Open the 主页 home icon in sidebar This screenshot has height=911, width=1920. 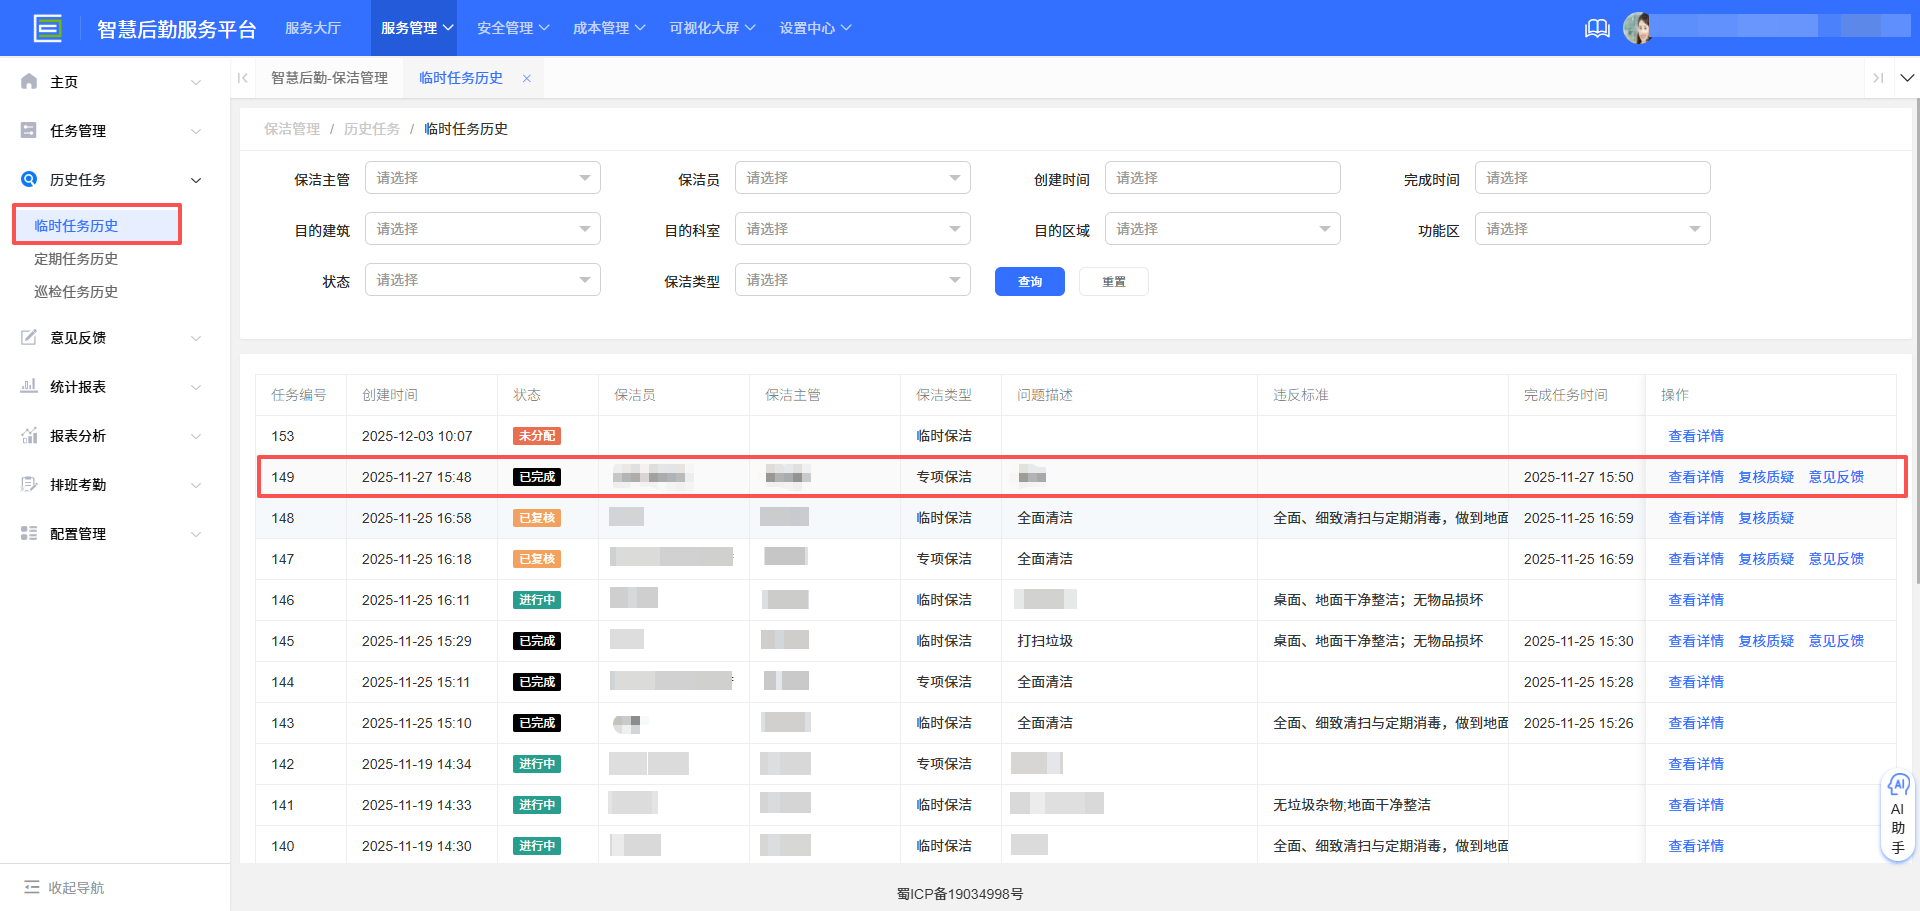pyautogui.click(x=29, y=81)
